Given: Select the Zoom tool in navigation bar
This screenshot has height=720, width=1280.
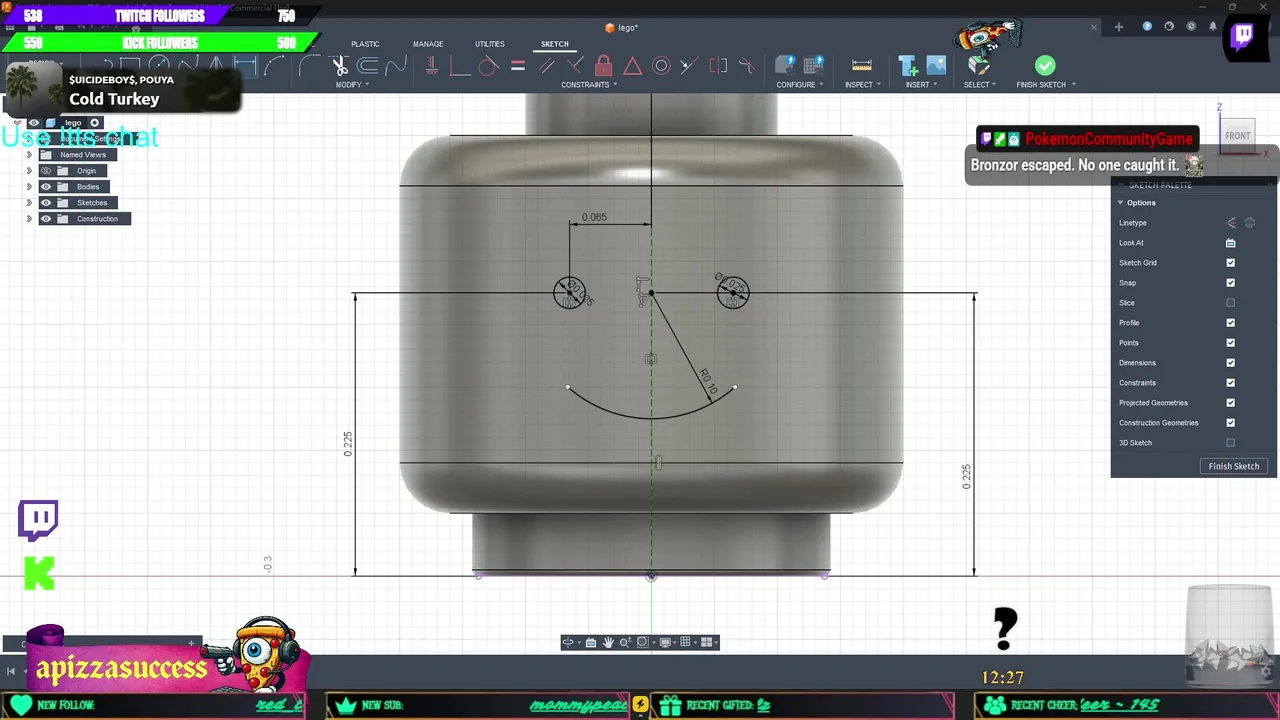Looking at the screenshot, I should click(x=625, y=642).
